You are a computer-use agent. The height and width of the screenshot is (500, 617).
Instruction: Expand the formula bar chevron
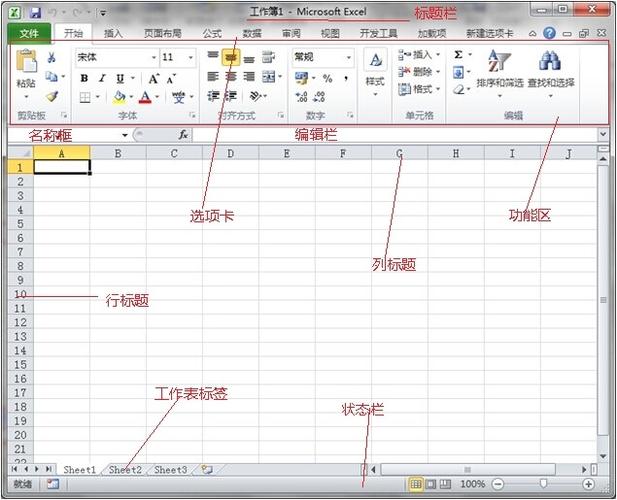click(603, 135)
